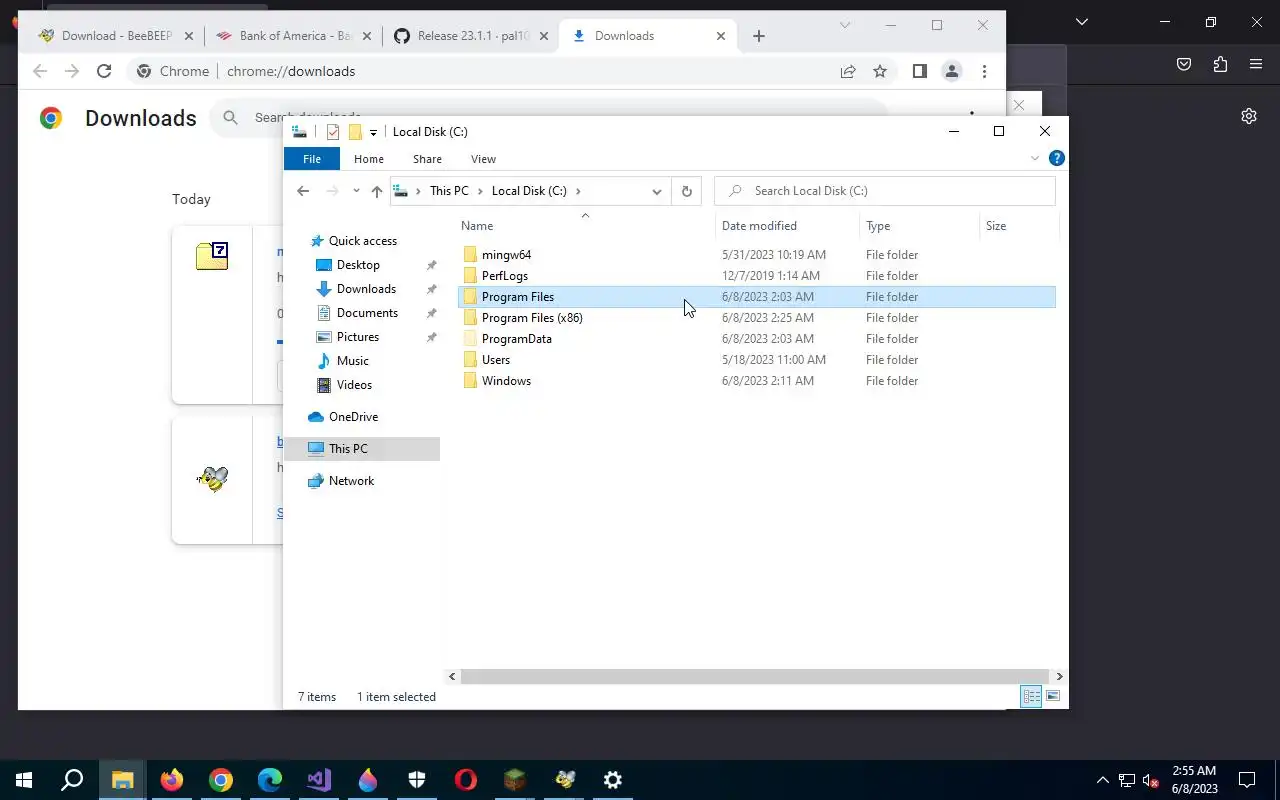1280x800 pixels.
Task: Open Music in the navigation pane
Action: 352,361
